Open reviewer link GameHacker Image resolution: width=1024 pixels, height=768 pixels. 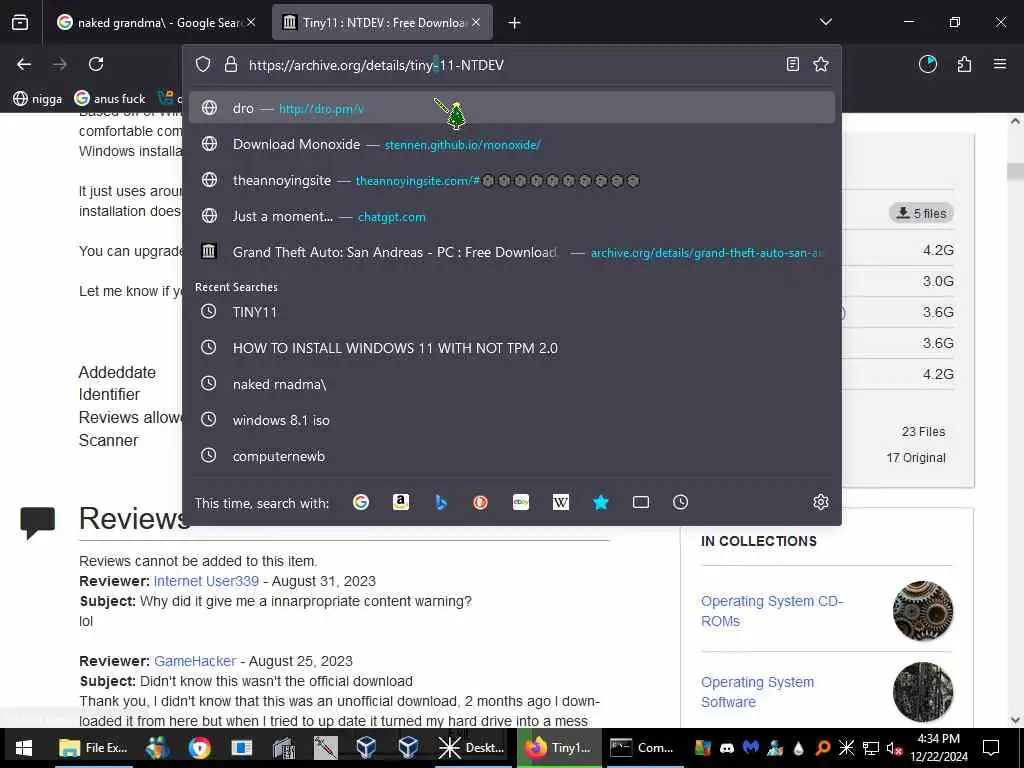tap(195, 661)
